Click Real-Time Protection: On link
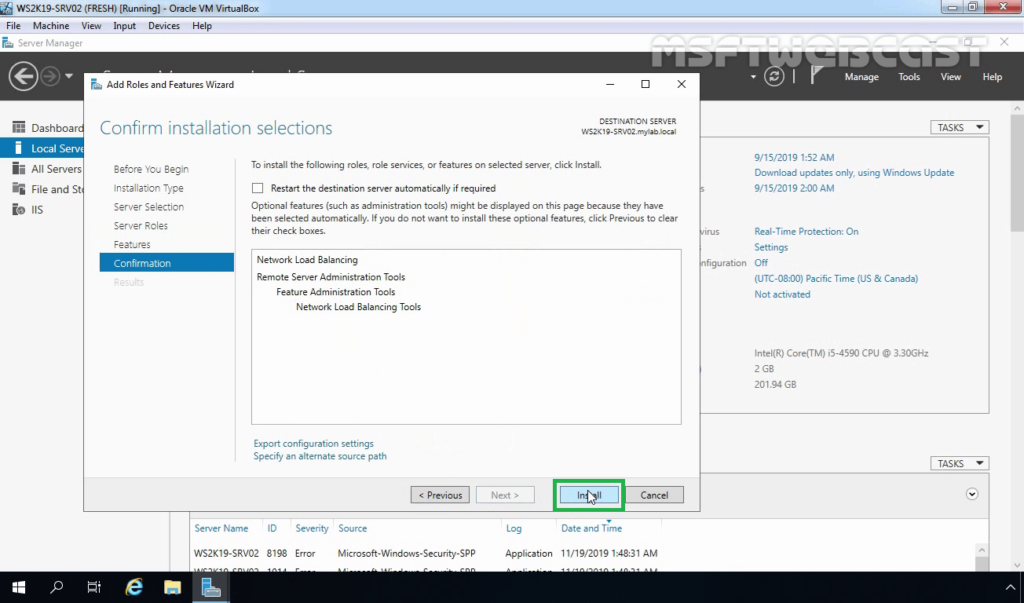The height and width of the screenshot is (603, 1024). pos(806,231)
